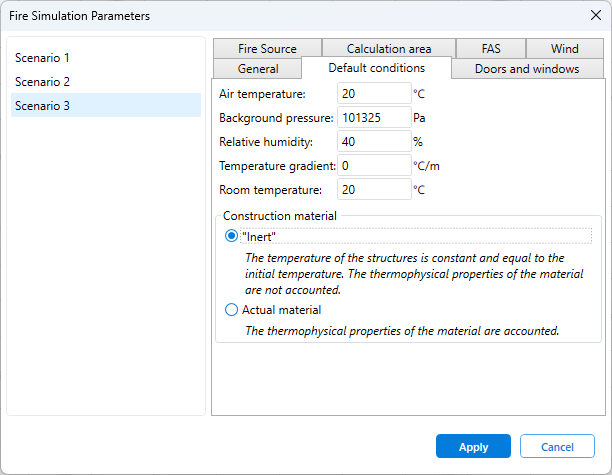Viewport: 612px width, 475px height.
Task: Select the Default conditions tab
Action: click(376, 68)
